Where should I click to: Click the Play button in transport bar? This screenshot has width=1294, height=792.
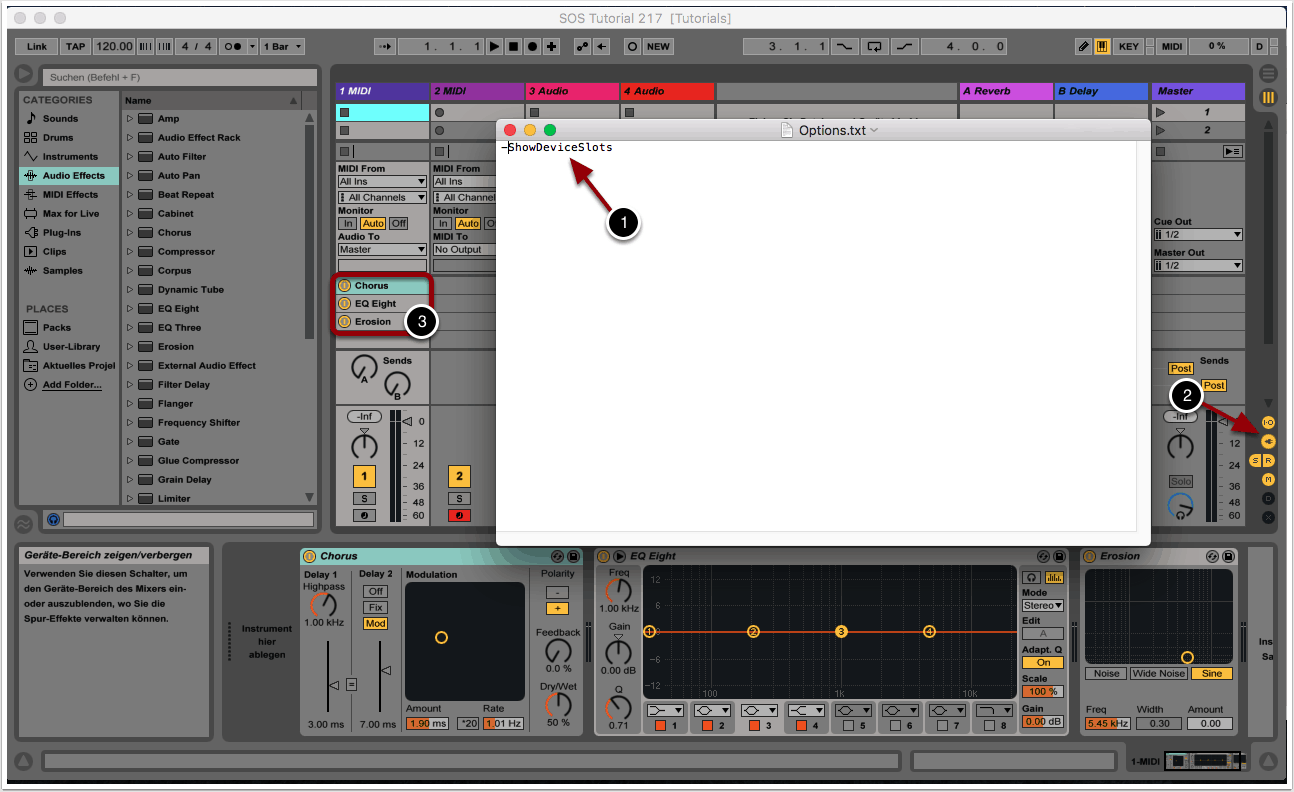(494, 46)
